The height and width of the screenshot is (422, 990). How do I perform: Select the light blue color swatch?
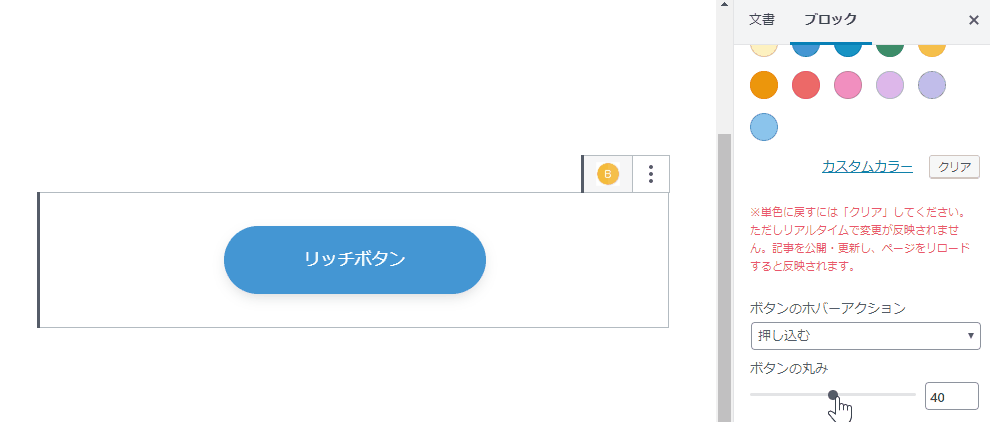tap(764, 127)
